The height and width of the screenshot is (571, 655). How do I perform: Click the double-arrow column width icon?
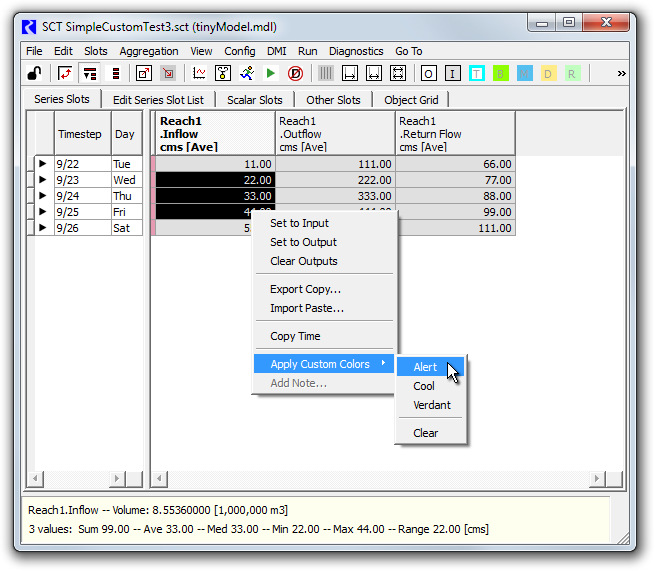(x=374, y=74)
